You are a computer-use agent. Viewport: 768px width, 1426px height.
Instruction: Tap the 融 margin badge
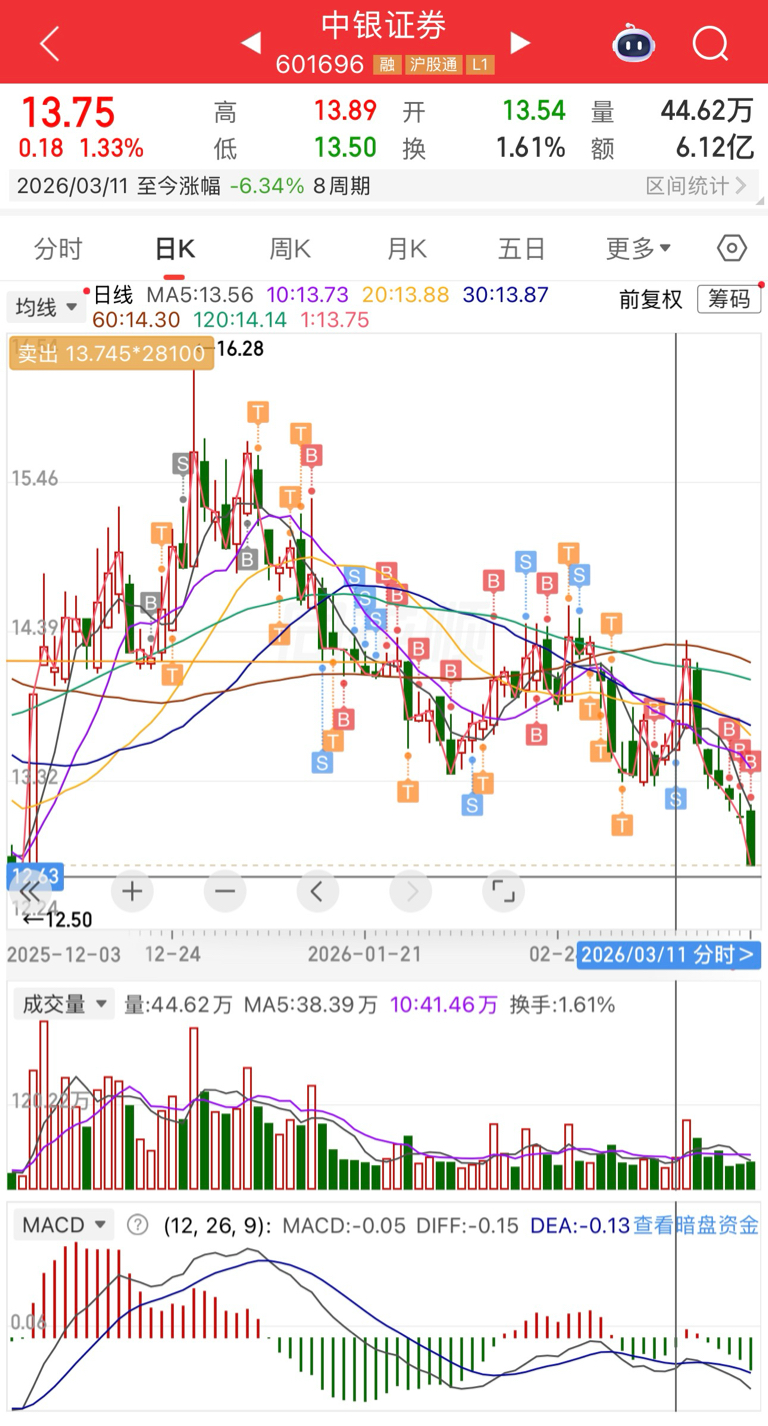pos(387,65)
